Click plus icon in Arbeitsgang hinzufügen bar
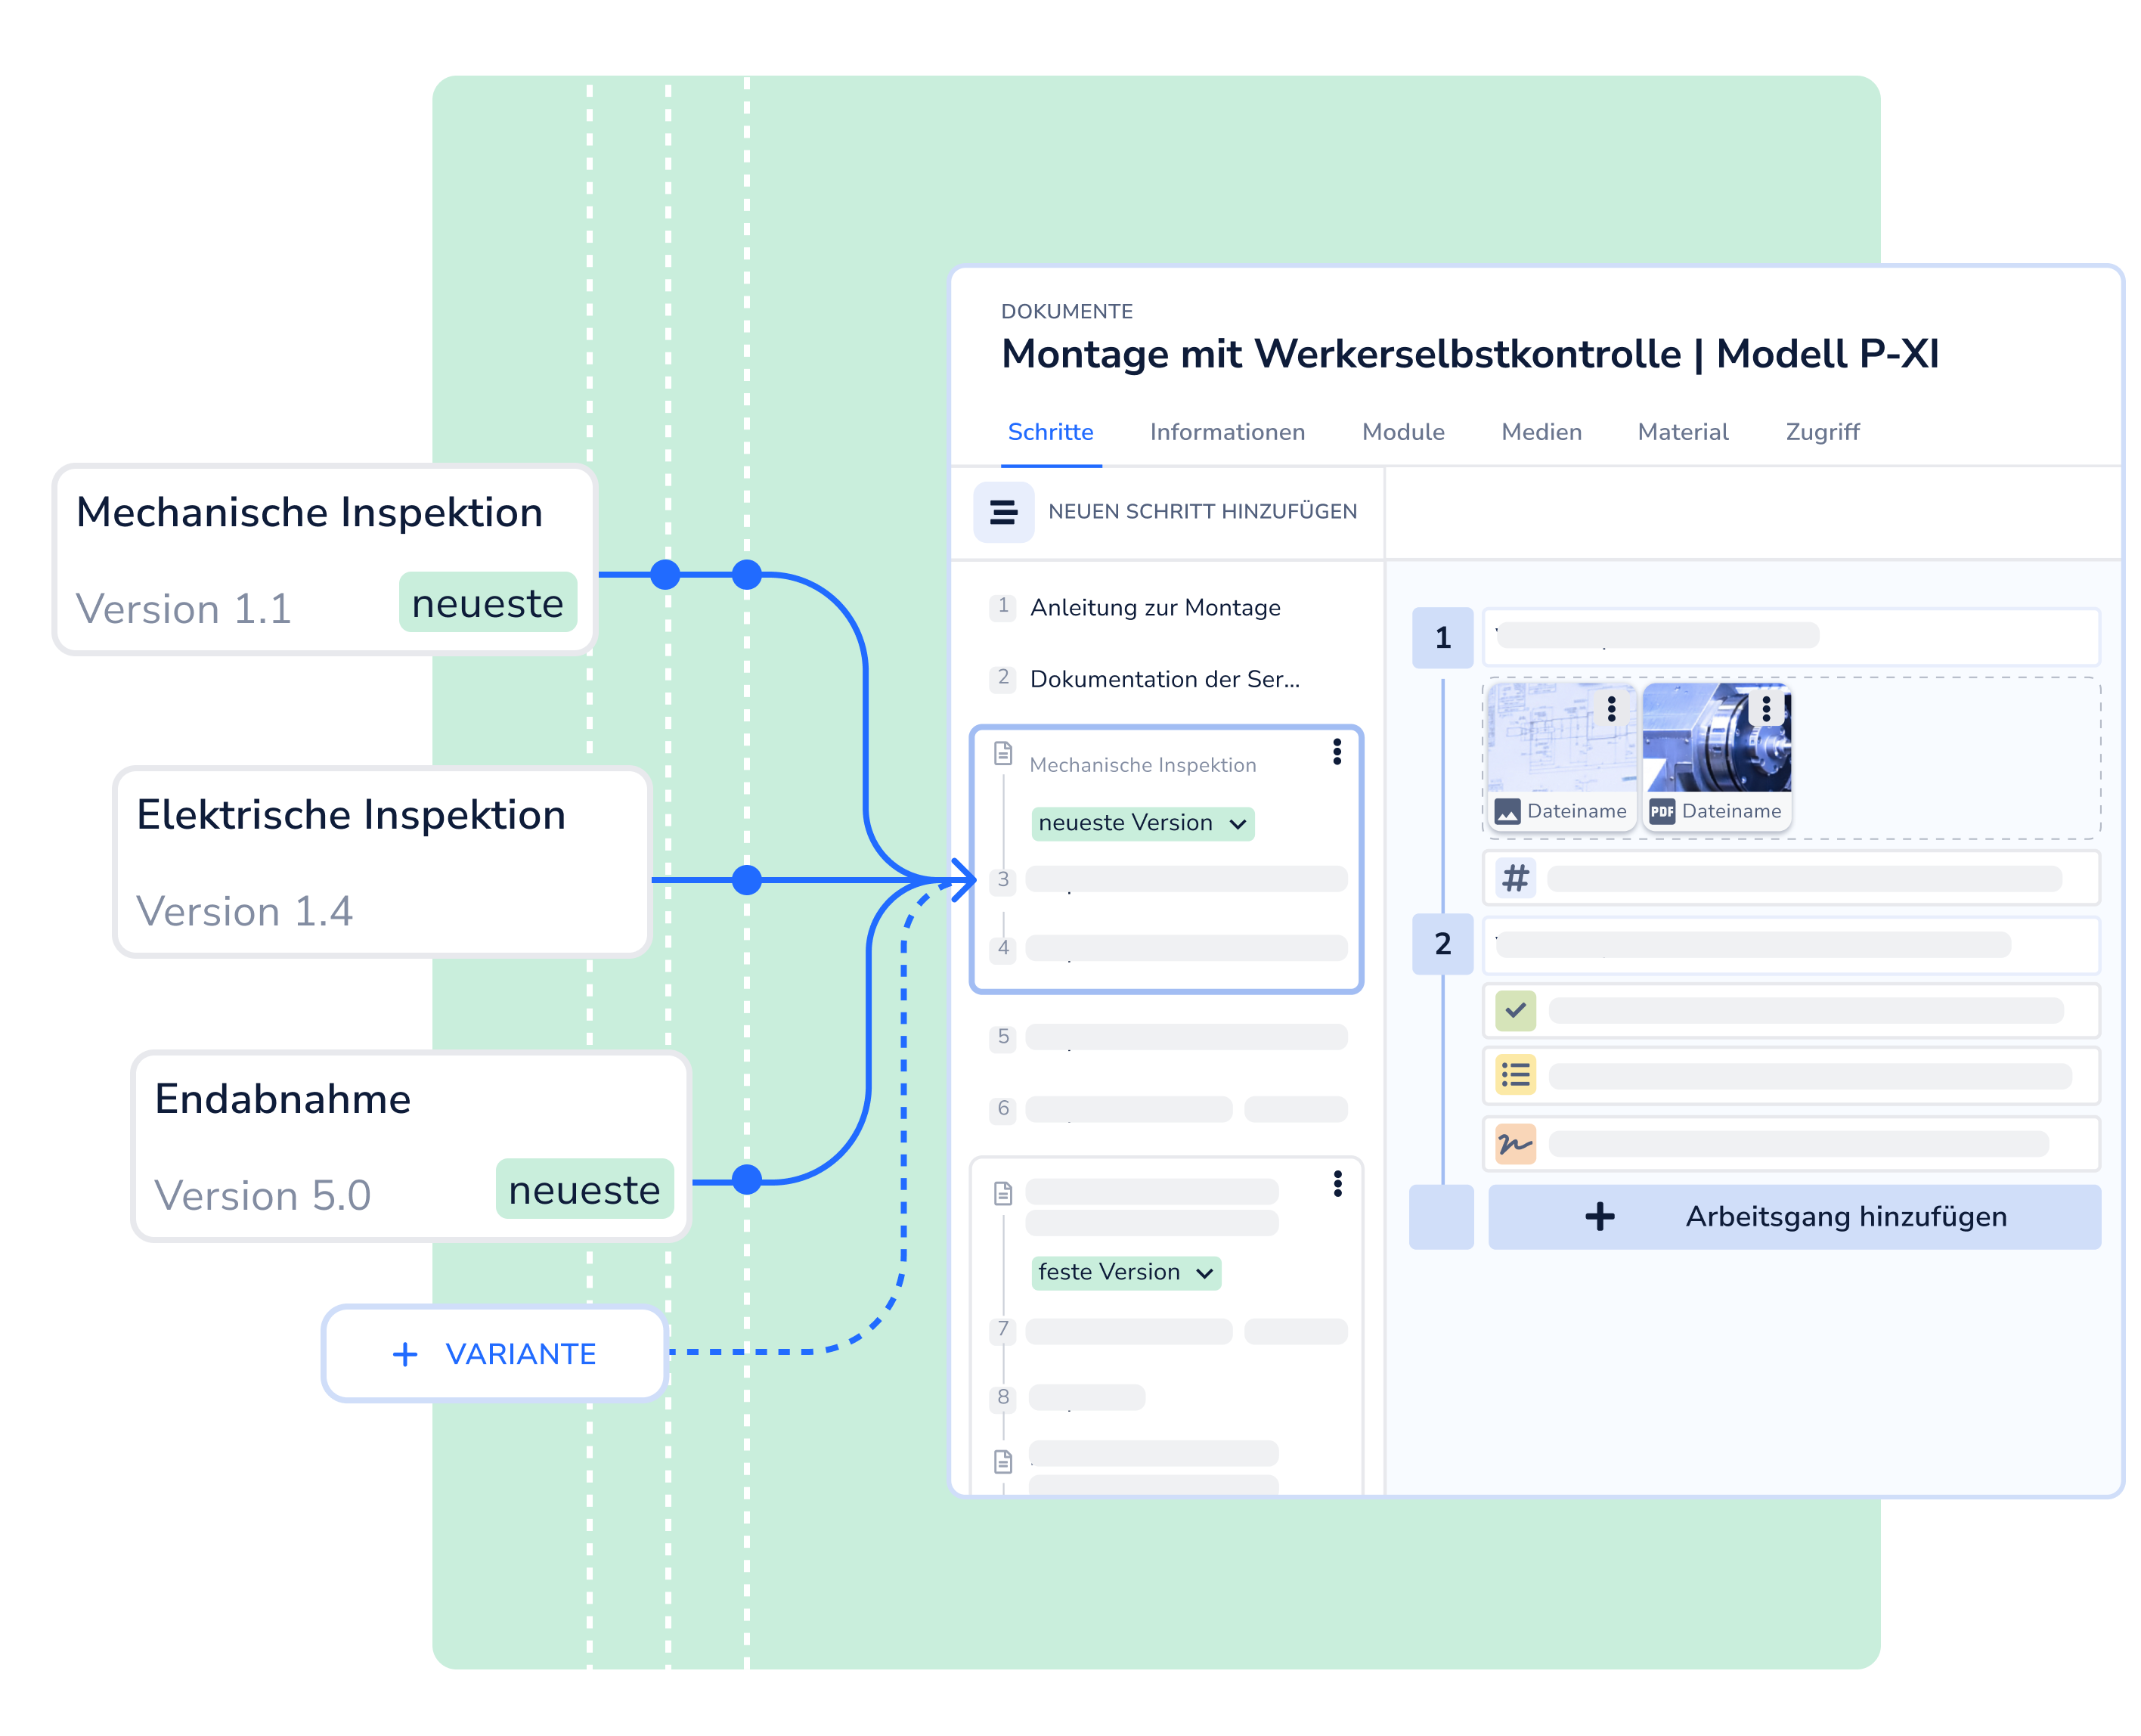This screenshot has width=2141, height=1736. coord(1599,1216)
